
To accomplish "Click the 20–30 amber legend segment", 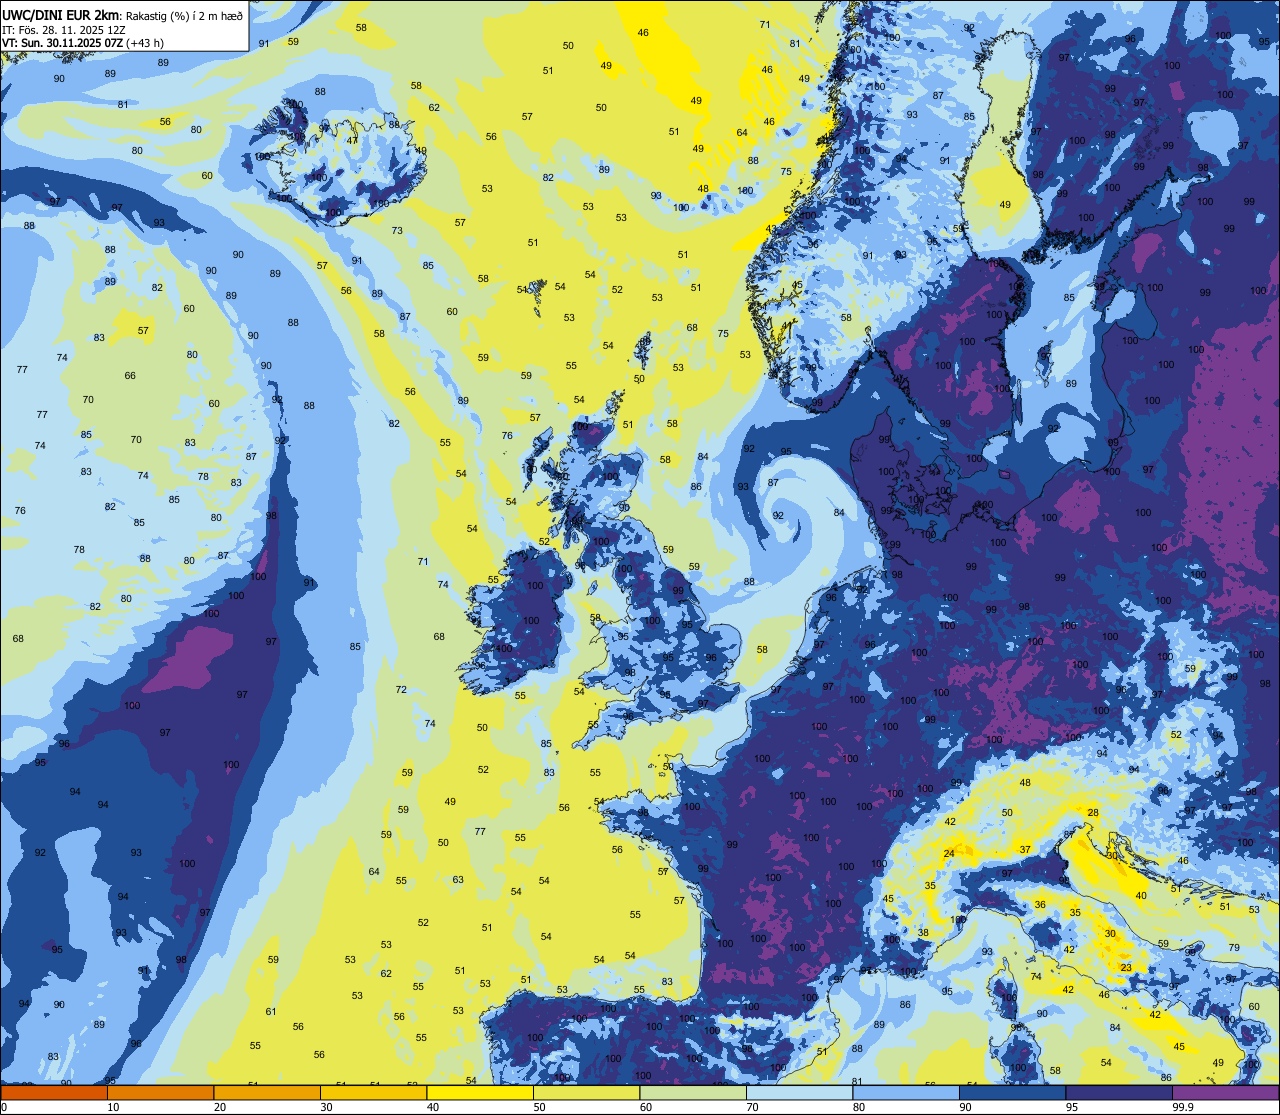I will click(267, 1093).
